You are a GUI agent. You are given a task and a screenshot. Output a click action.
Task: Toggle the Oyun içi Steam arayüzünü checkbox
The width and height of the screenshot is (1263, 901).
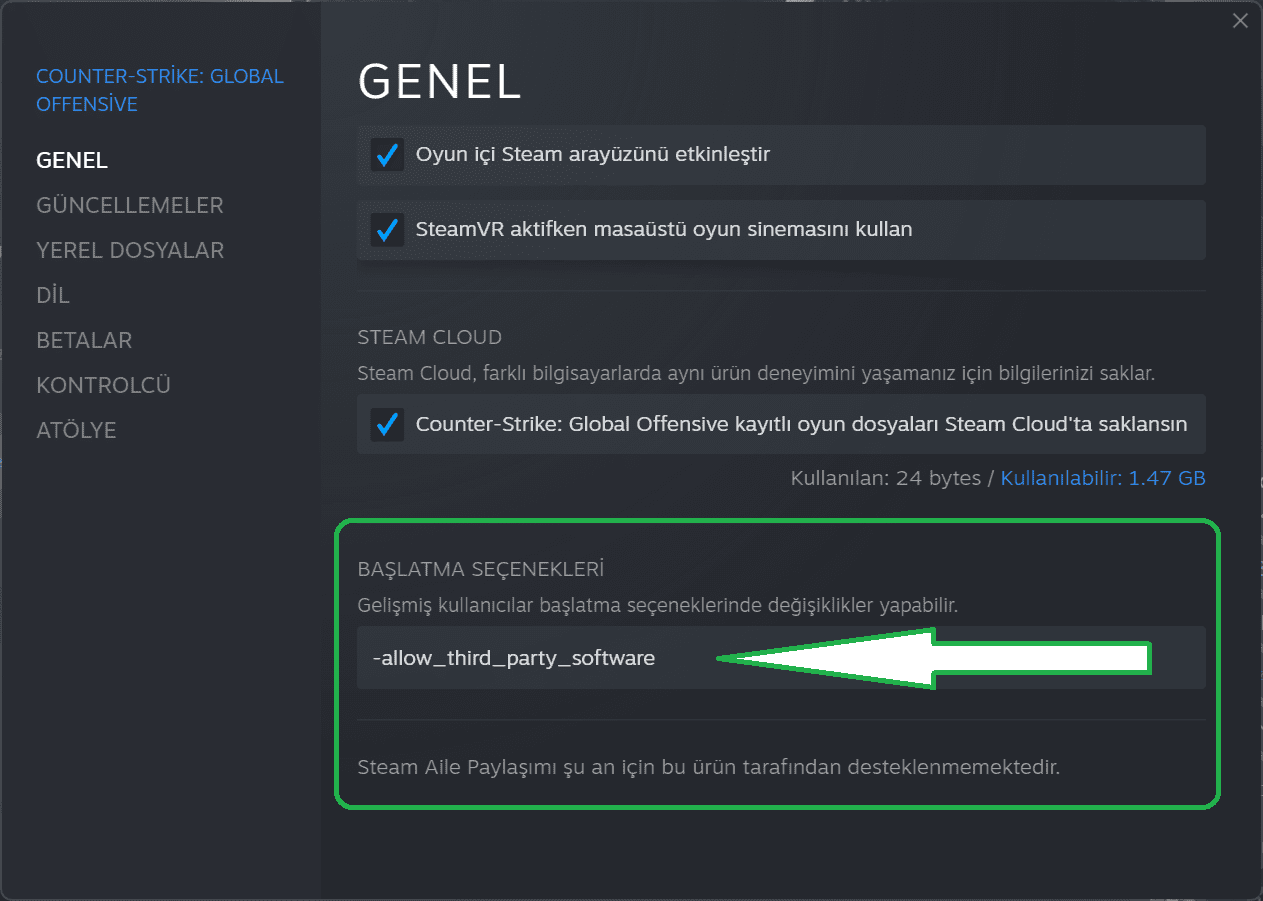pyautogui.click(x=387, y=155)
